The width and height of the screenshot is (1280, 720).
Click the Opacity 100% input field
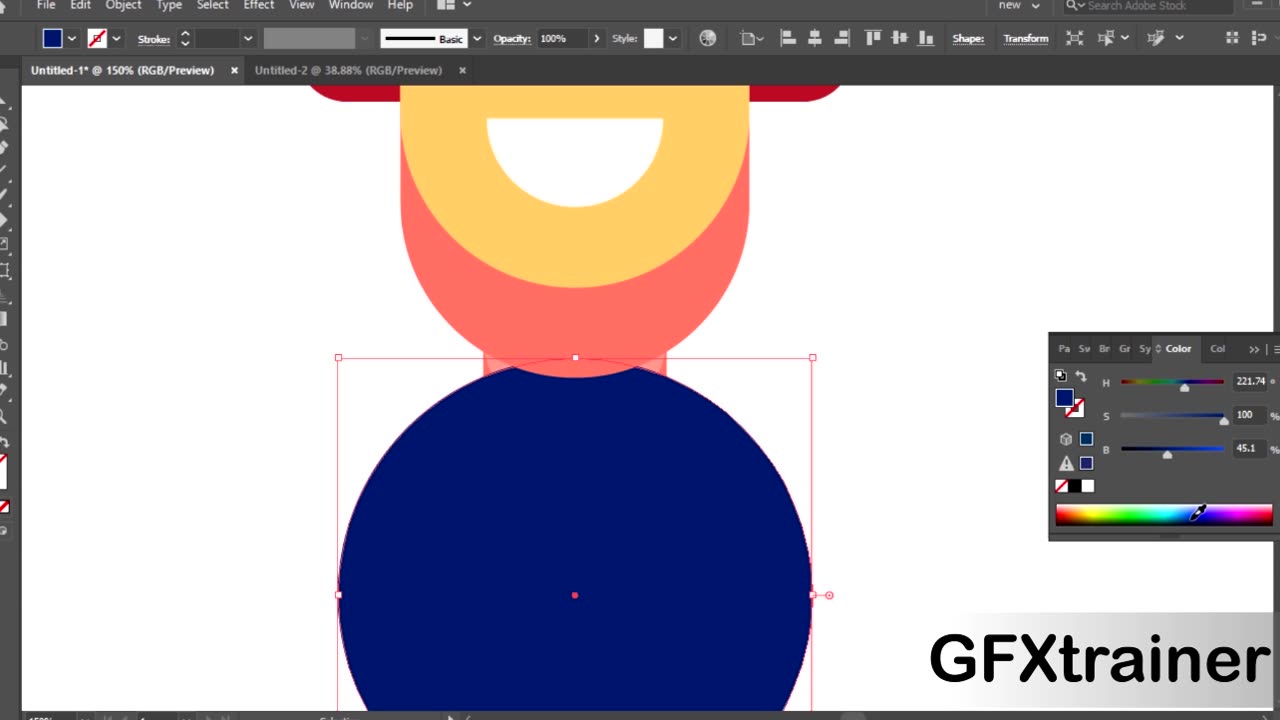[x=562, y=38]
